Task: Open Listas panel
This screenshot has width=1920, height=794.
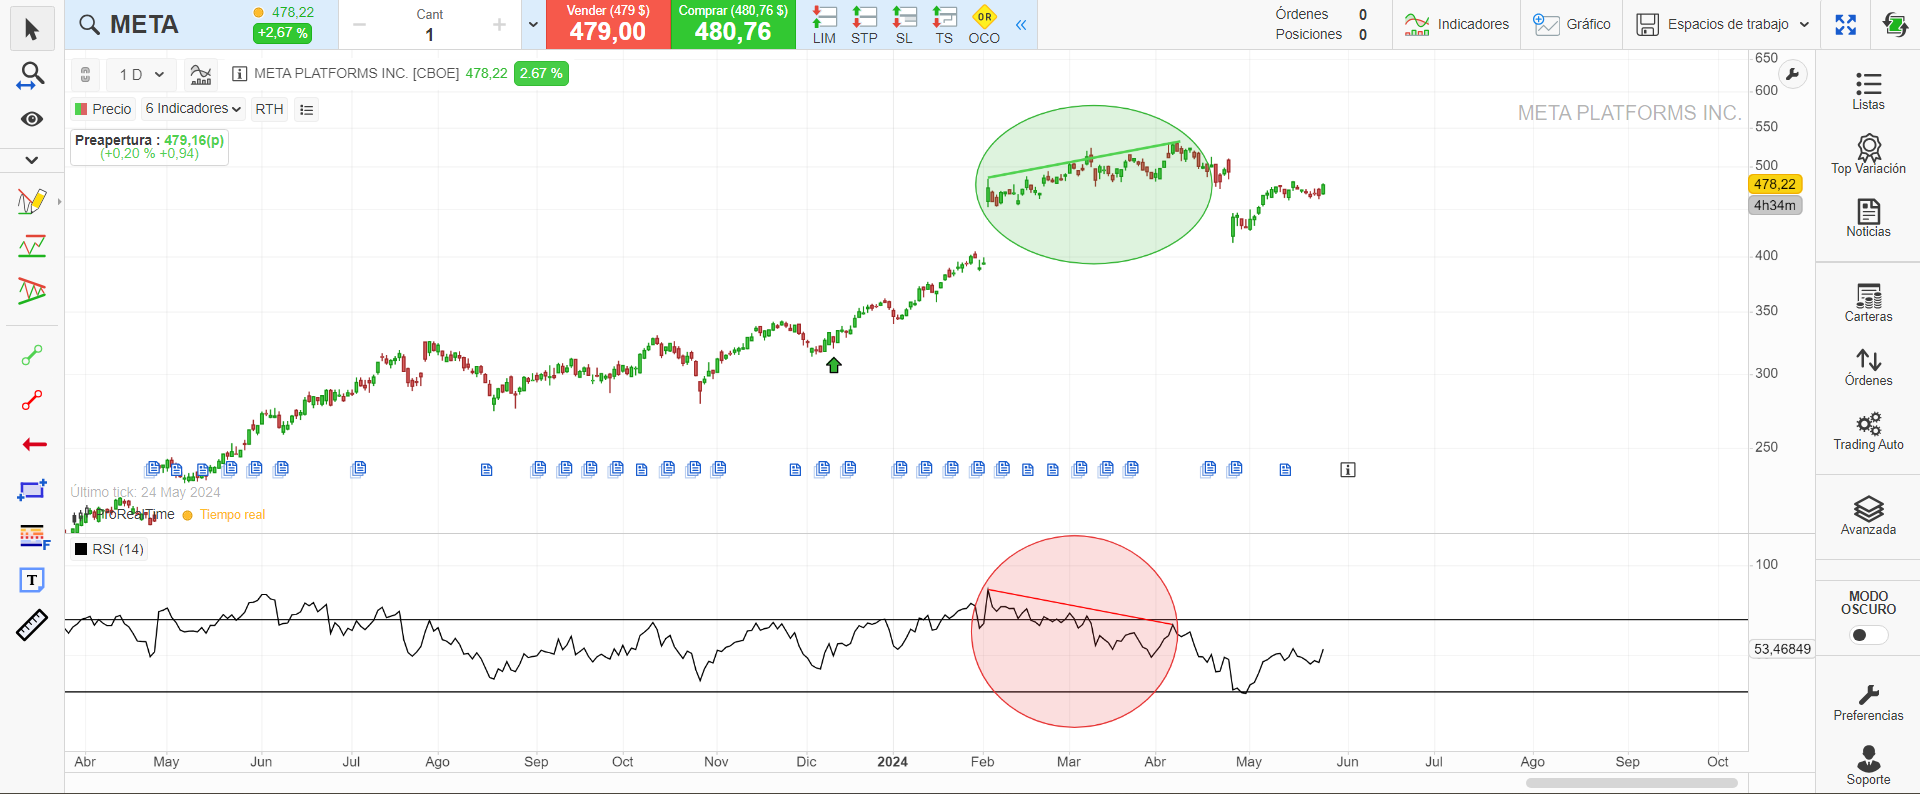Action: [x=1868, y=91]
